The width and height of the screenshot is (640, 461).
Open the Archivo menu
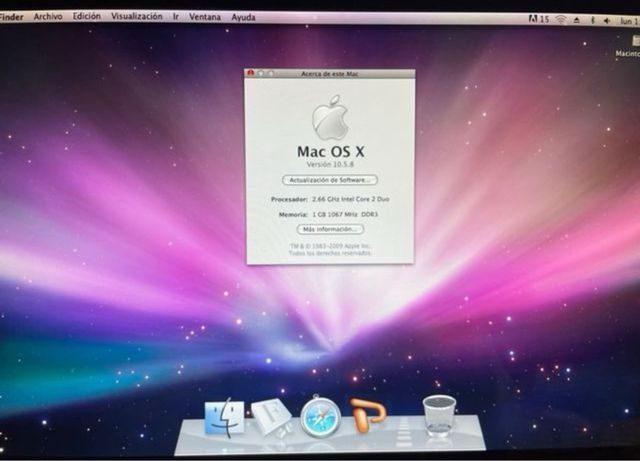click(x=48, y=16)
